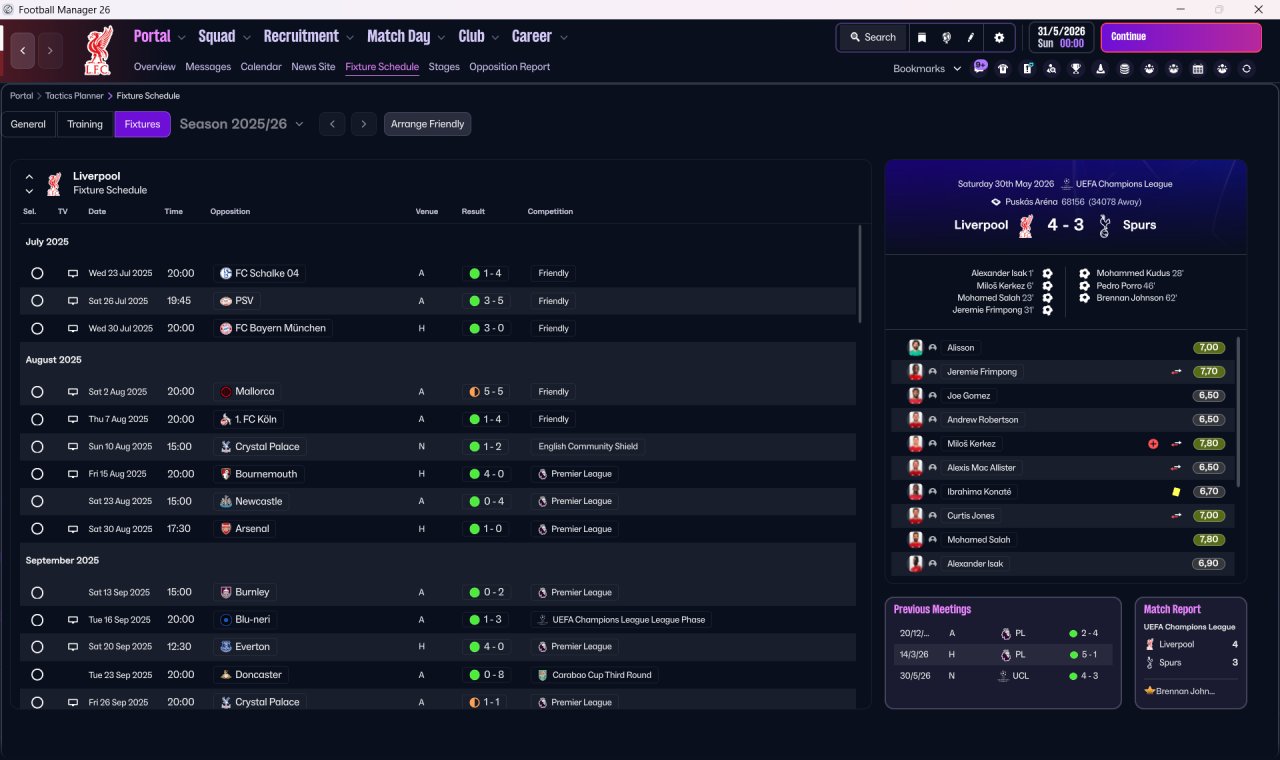Click the Spurs crest in the match summary
The height and width of the screenshot is (760, 1280).
tap(1104, 226)
